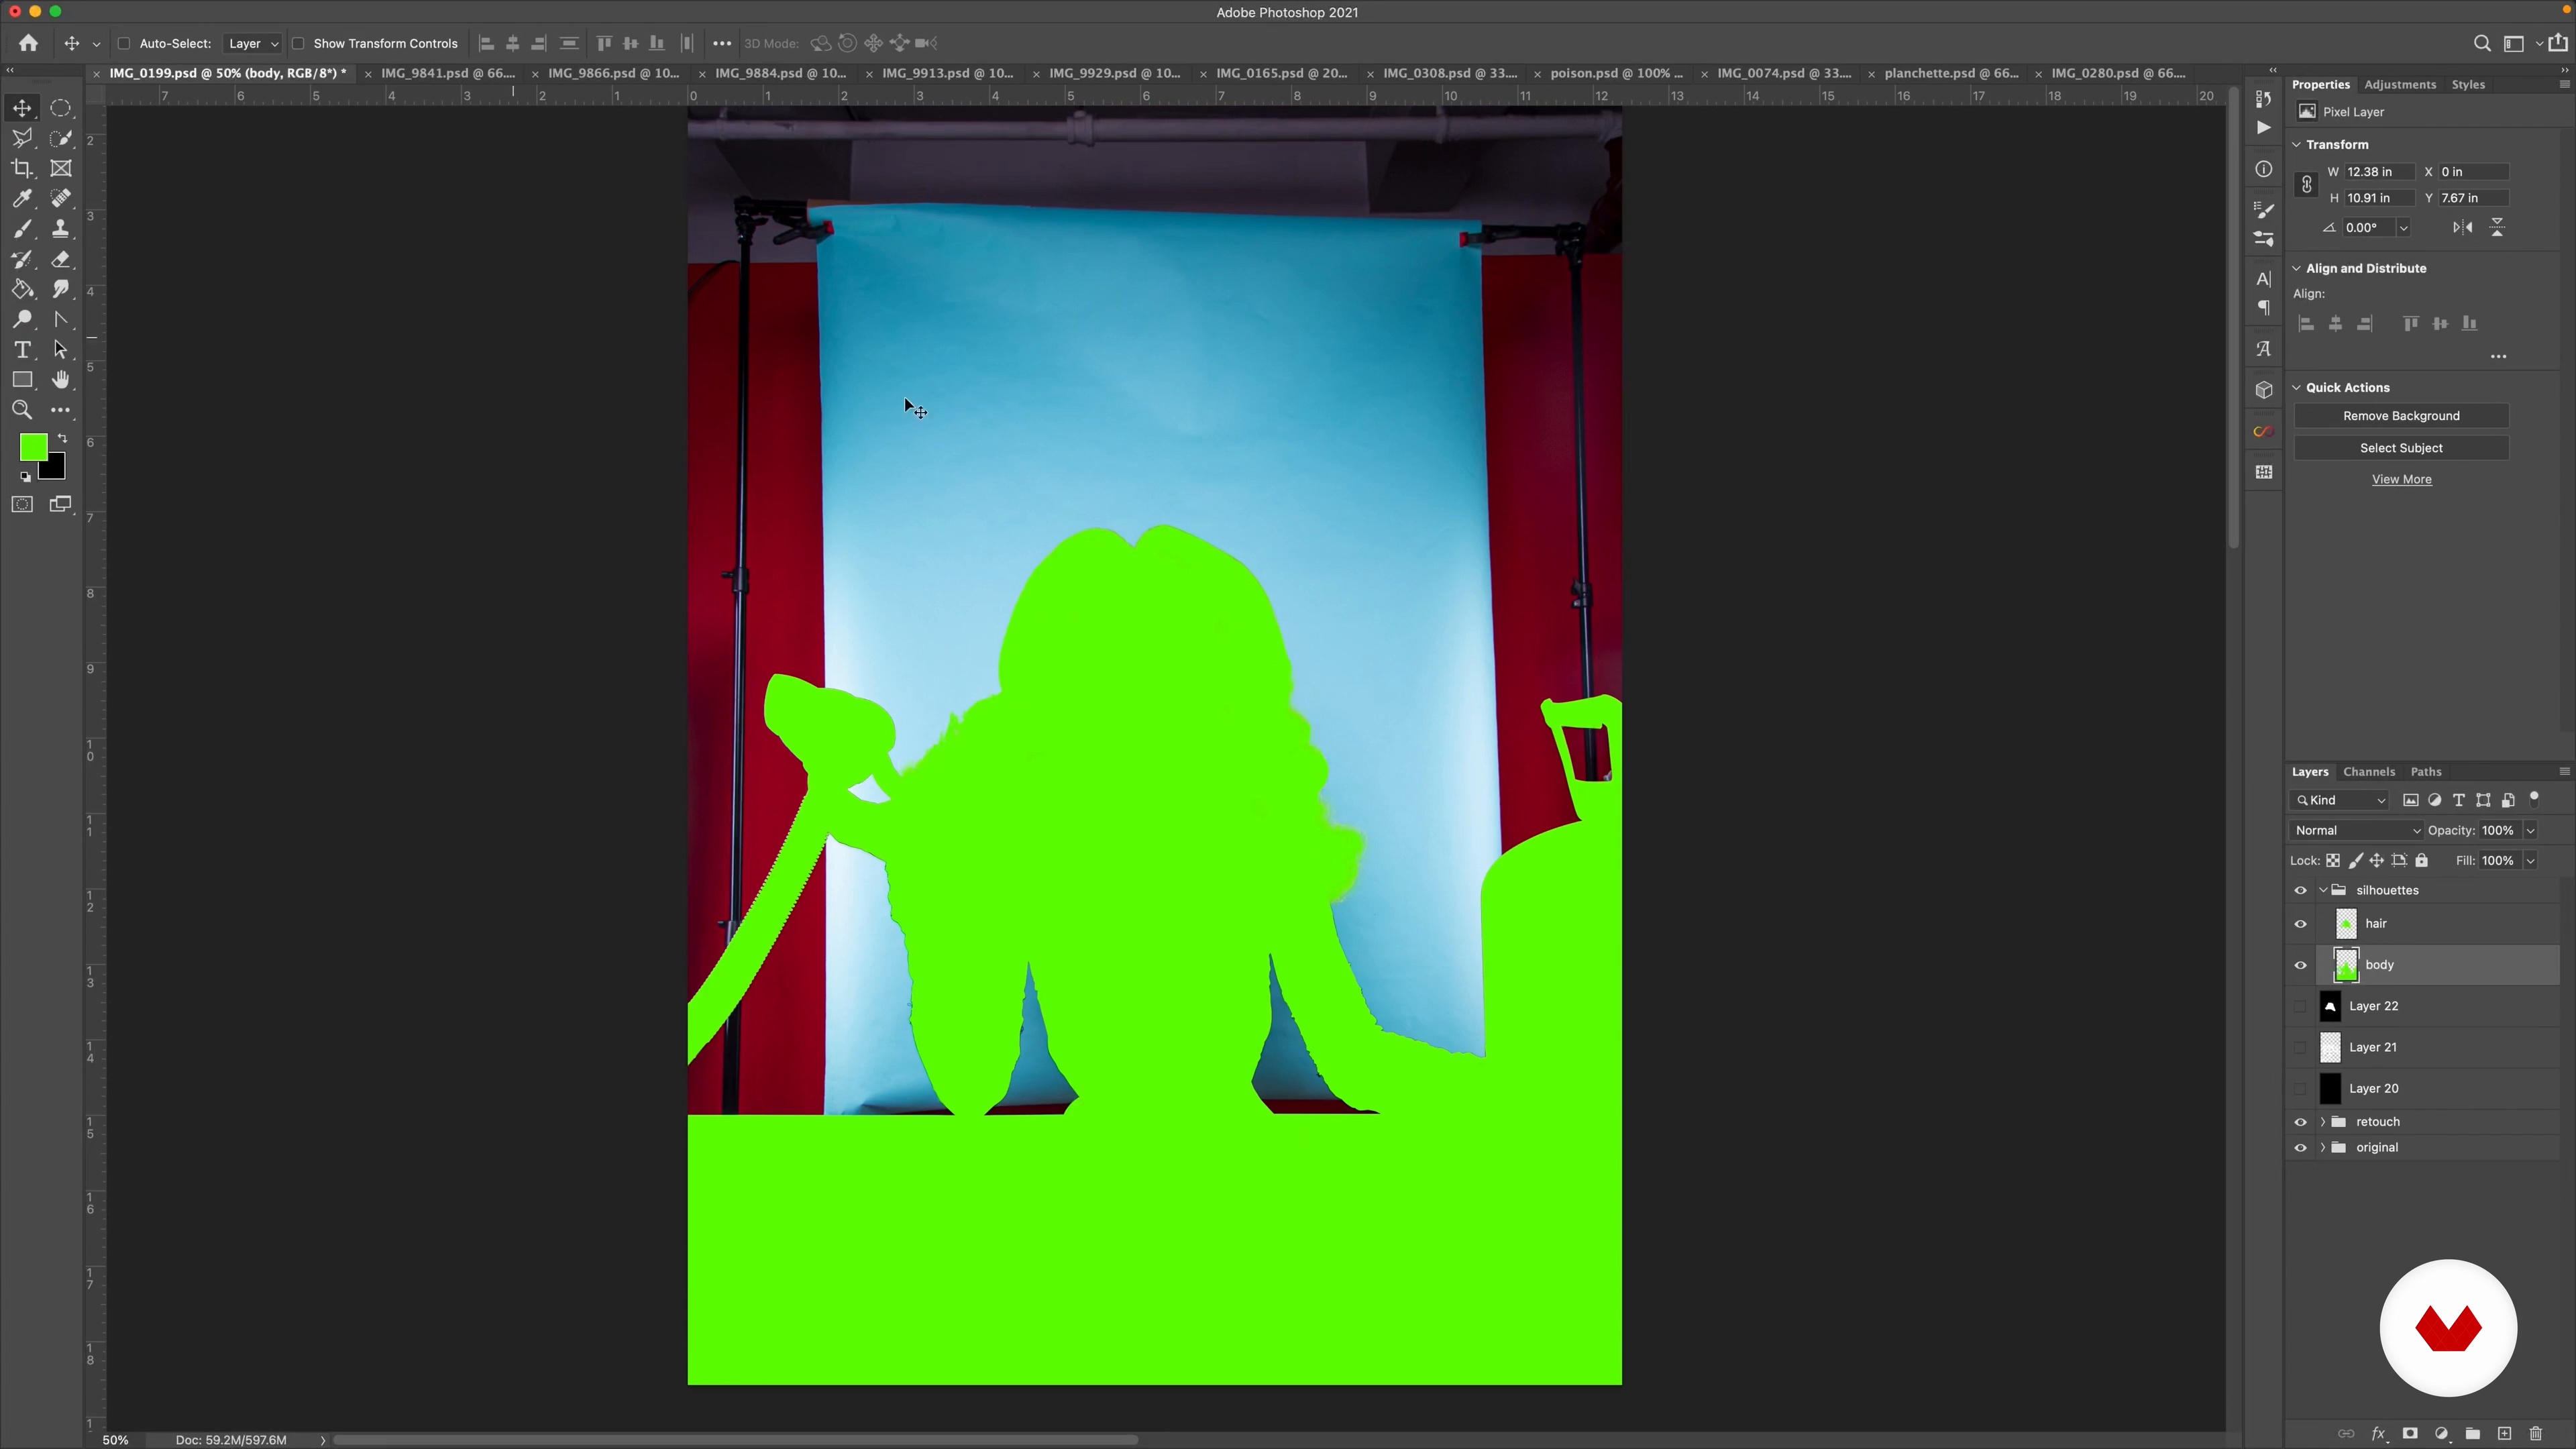Select the Hand tool
2576x1449 pixels.
tap(61, 380)
